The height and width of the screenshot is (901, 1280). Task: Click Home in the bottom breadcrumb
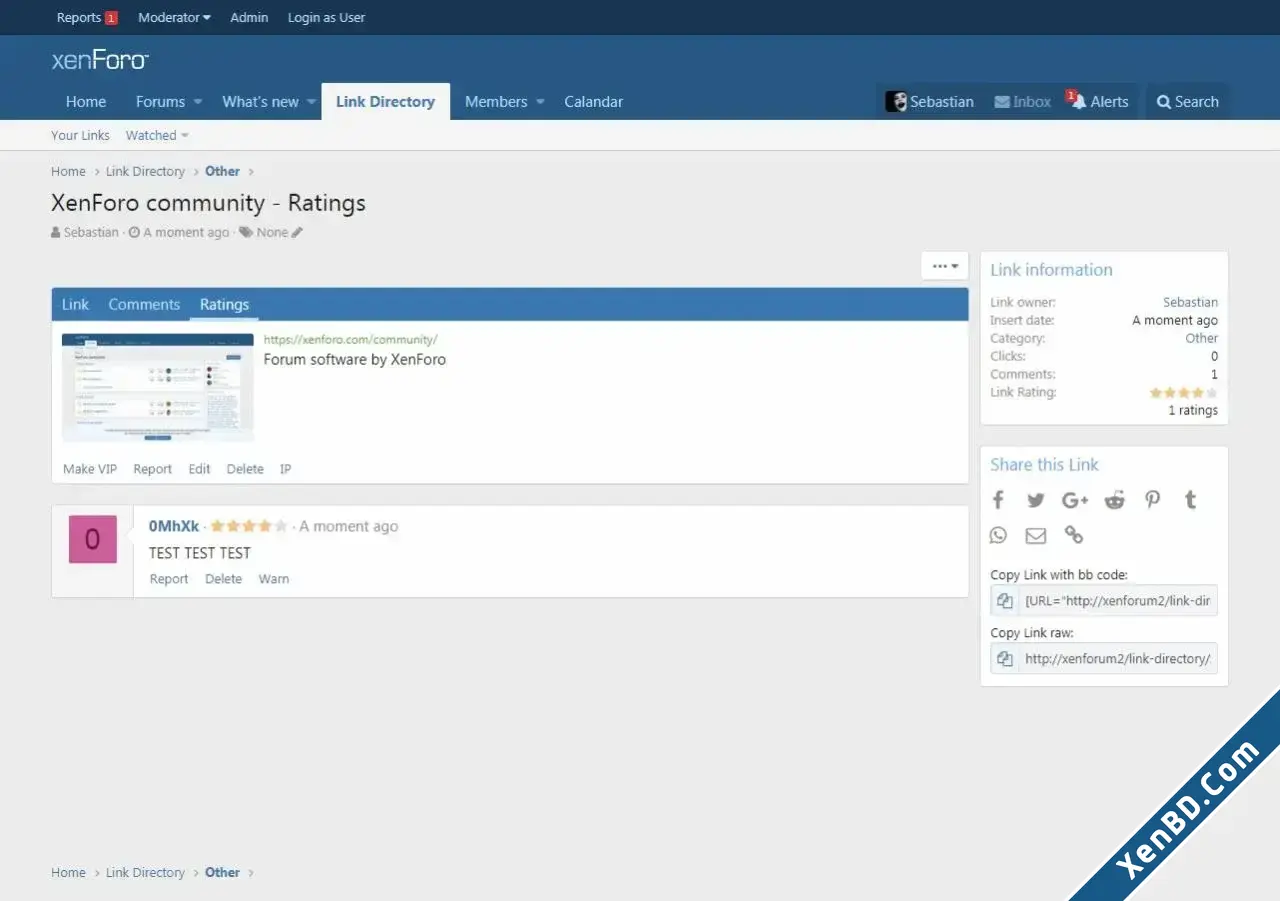(x=68, y=873)
